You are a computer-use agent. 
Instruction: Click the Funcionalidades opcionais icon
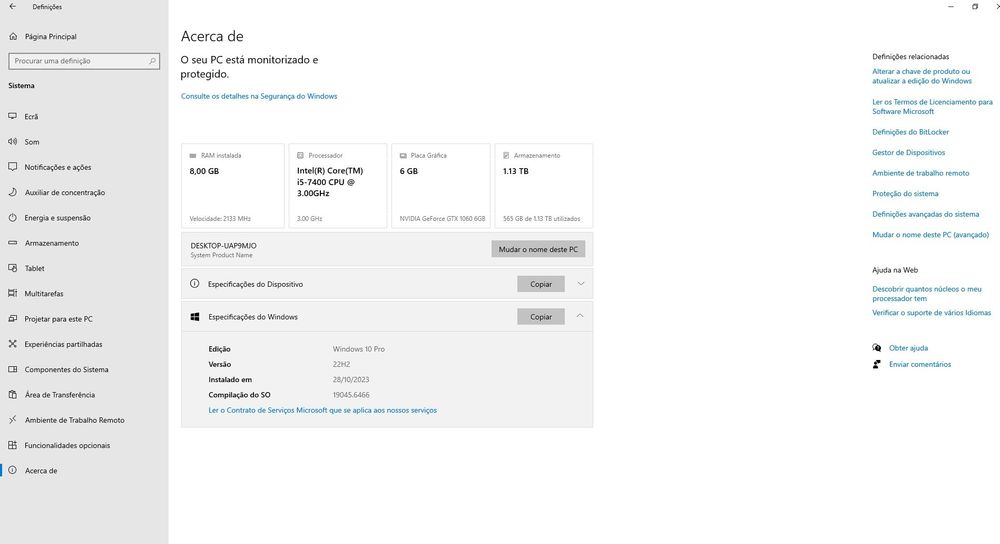pyautogui.click(x=13, y=445)
